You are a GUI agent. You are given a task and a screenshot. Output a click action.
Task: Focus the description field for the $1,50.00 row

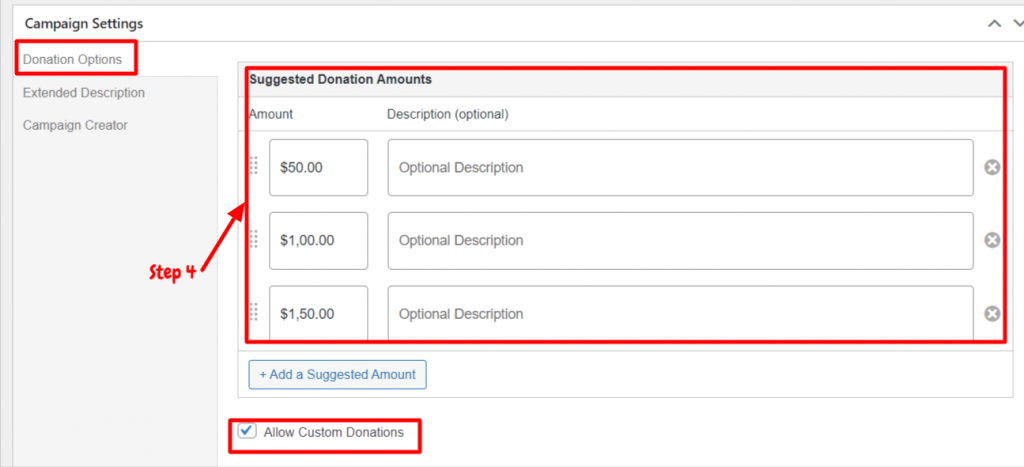[x=680, y=314]
